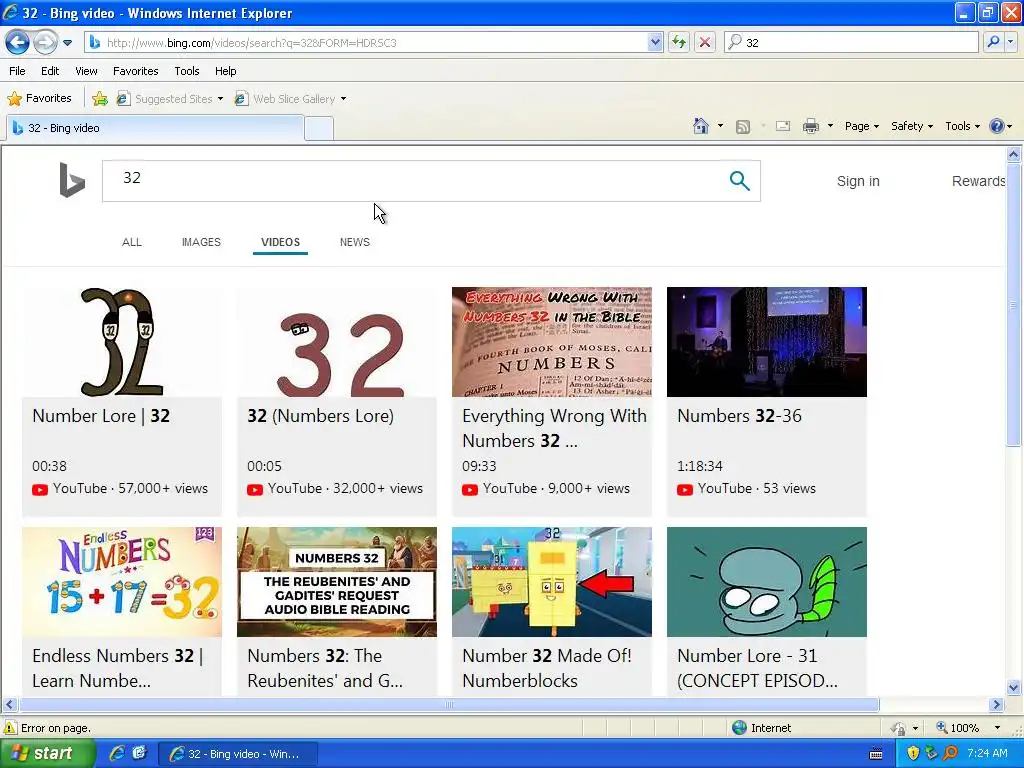Click the 'Number Lore | 32' title link
Viewport: 1024px width, 768px height.
coord(101,416)
